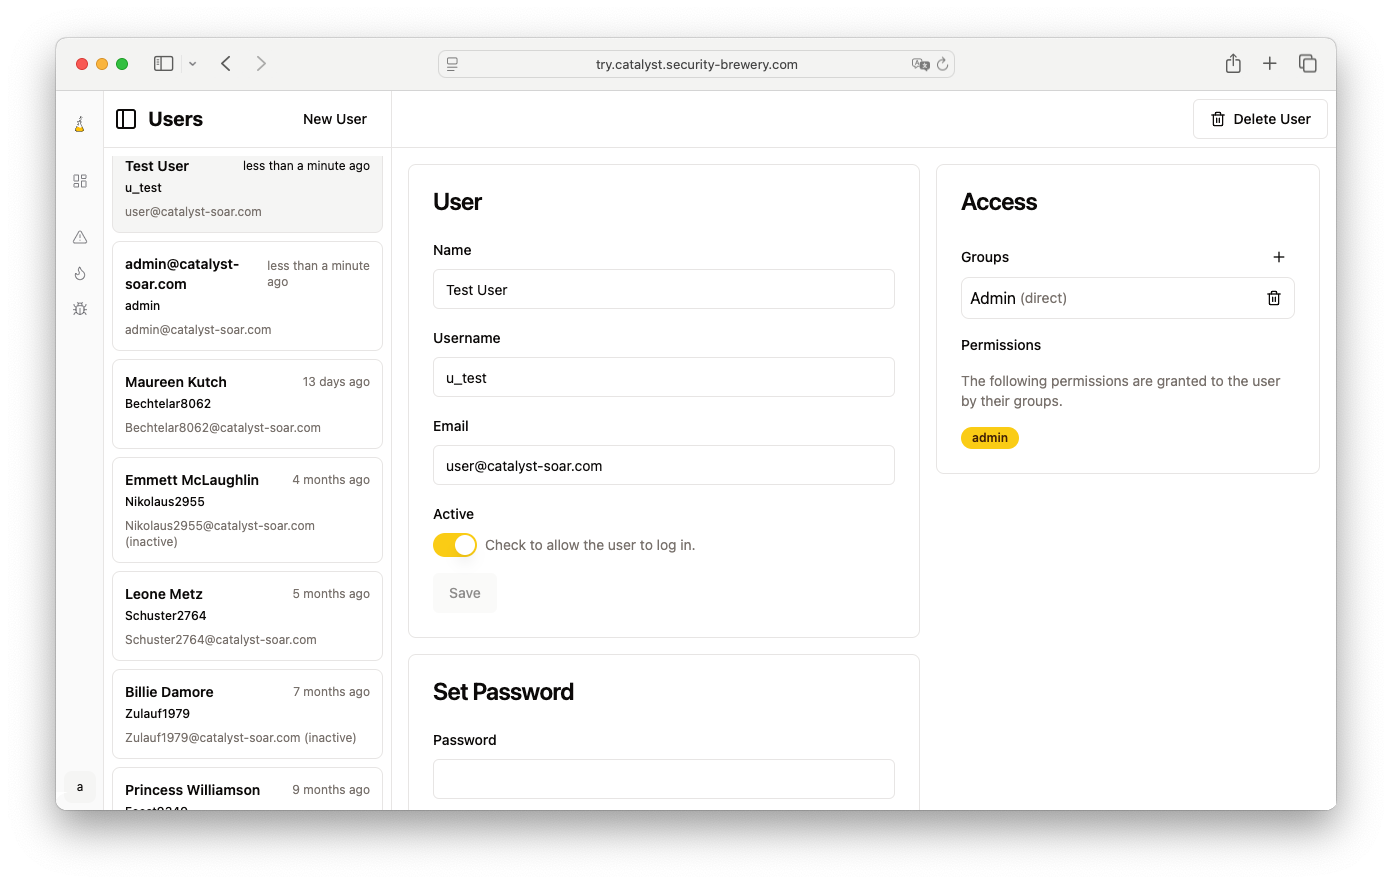
Task: Click the New User button
Action: click(x=335, y=119)
